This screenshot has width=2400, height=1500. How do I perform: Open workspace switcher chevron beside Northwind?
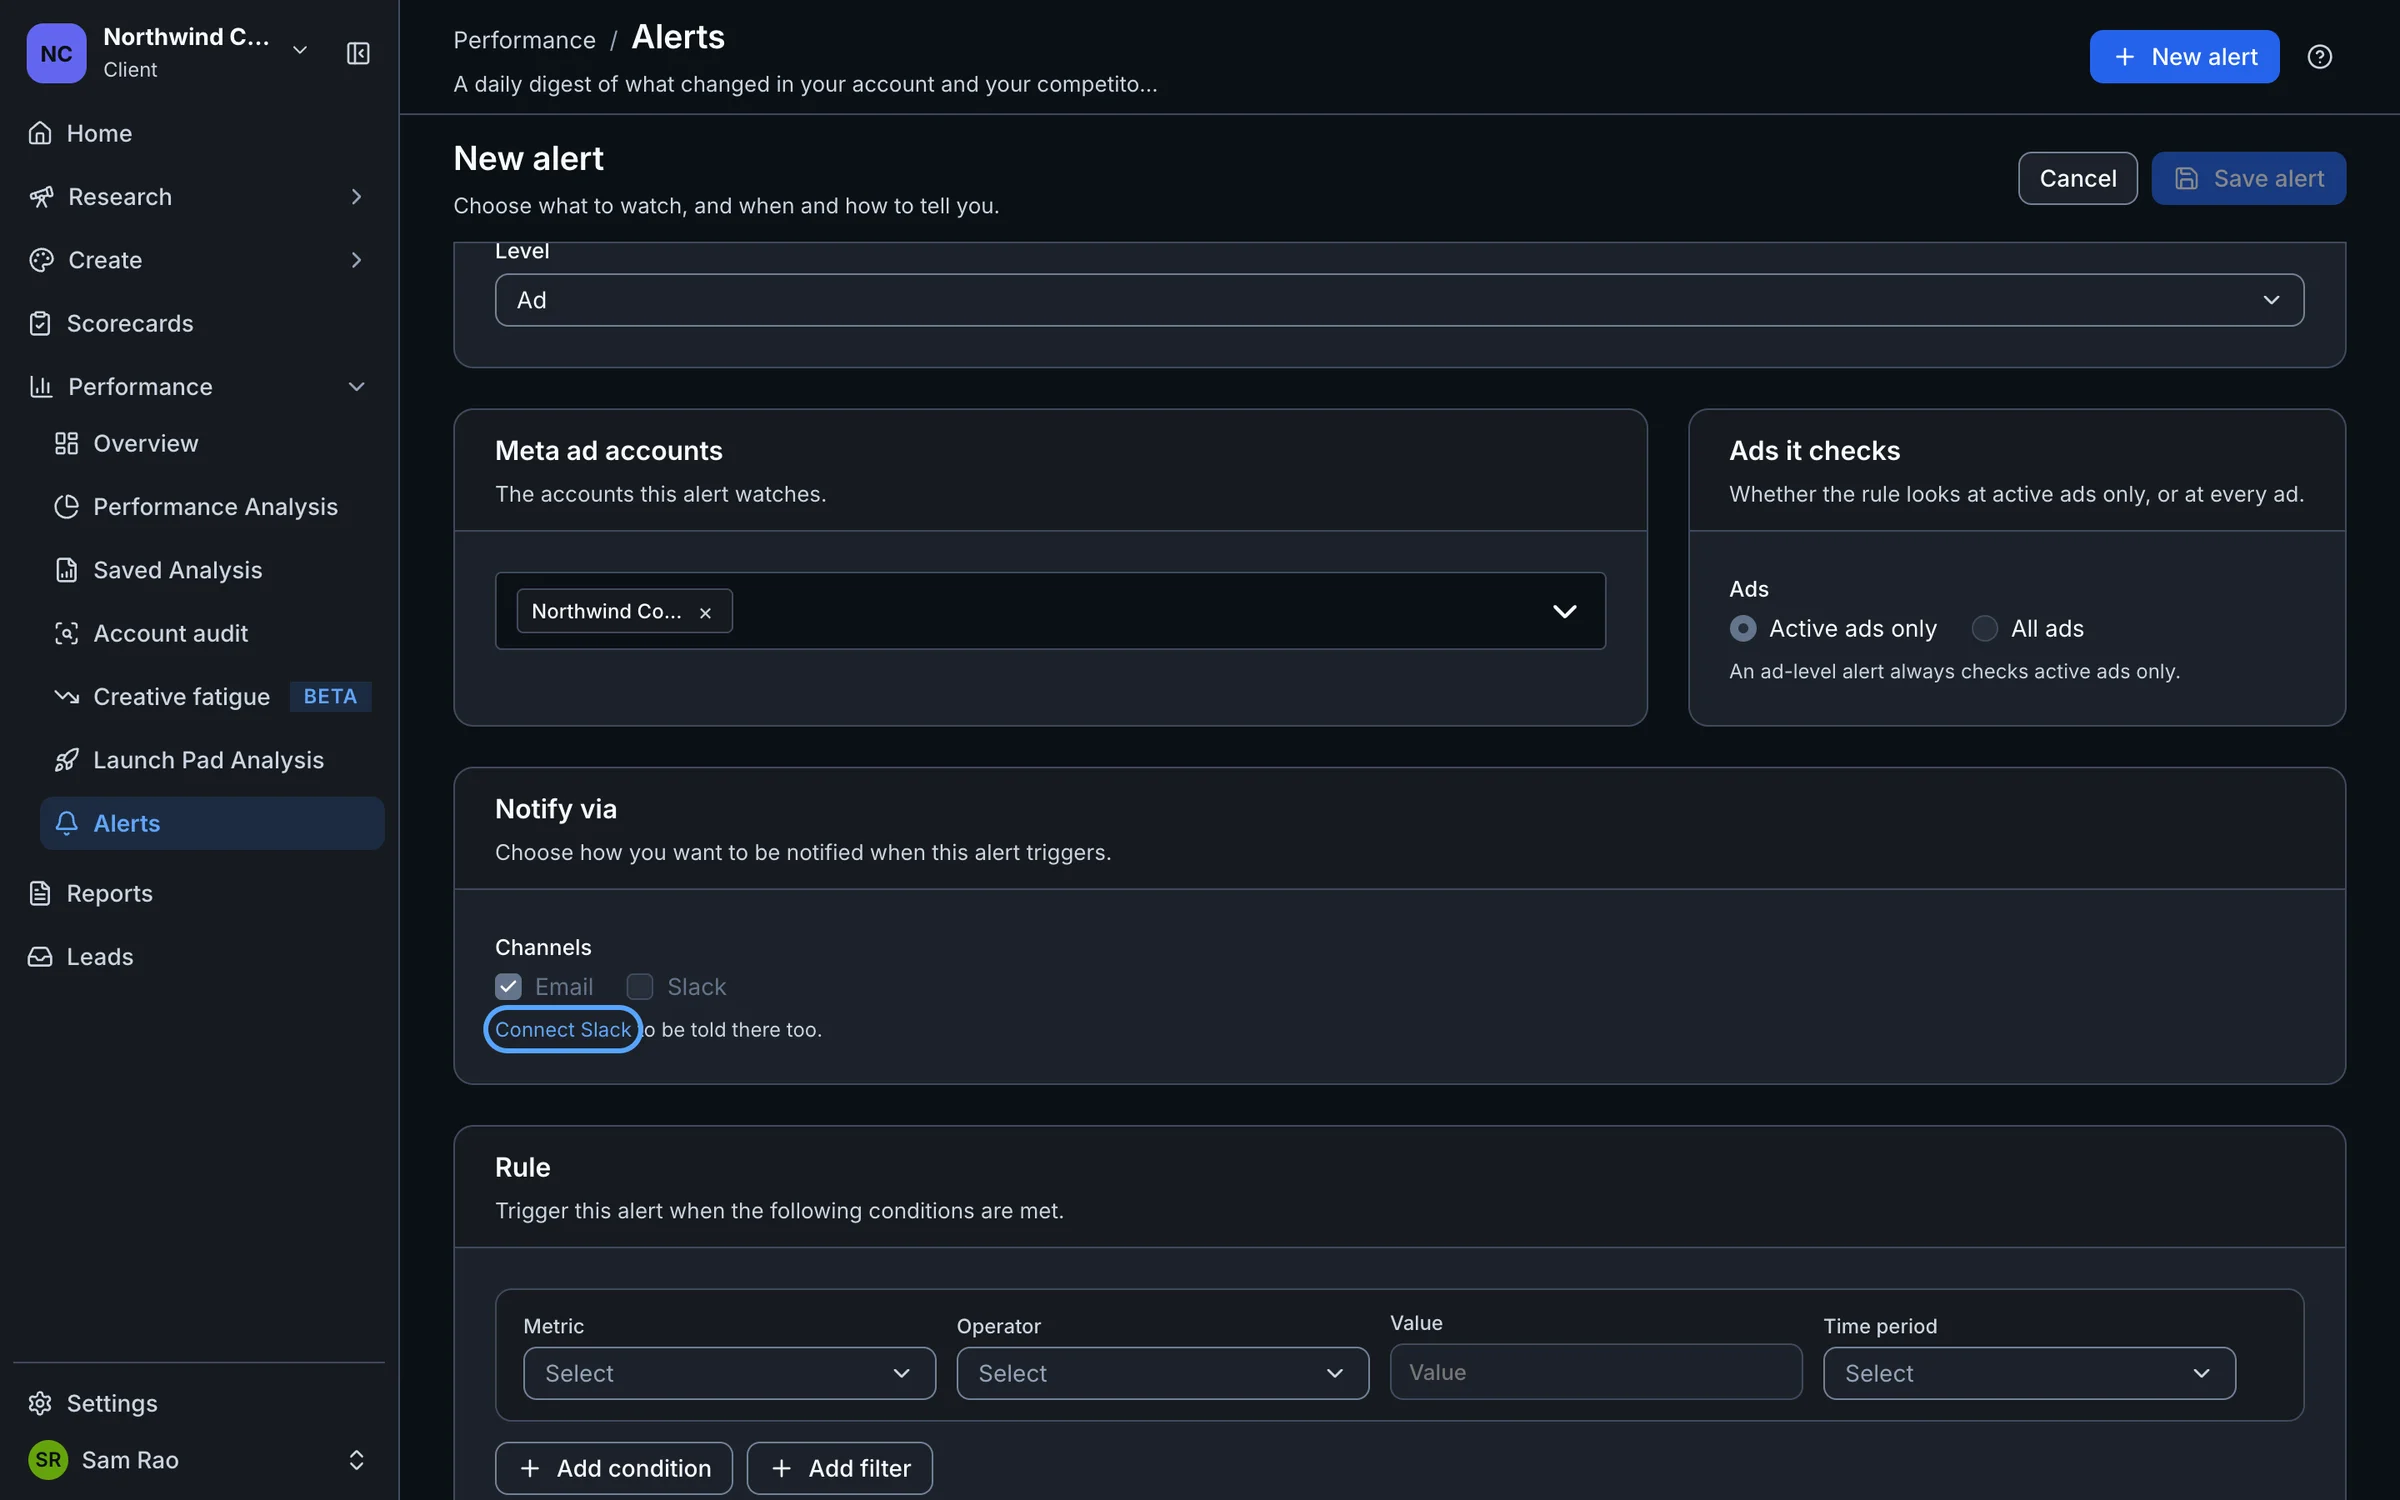coord(299,50)
